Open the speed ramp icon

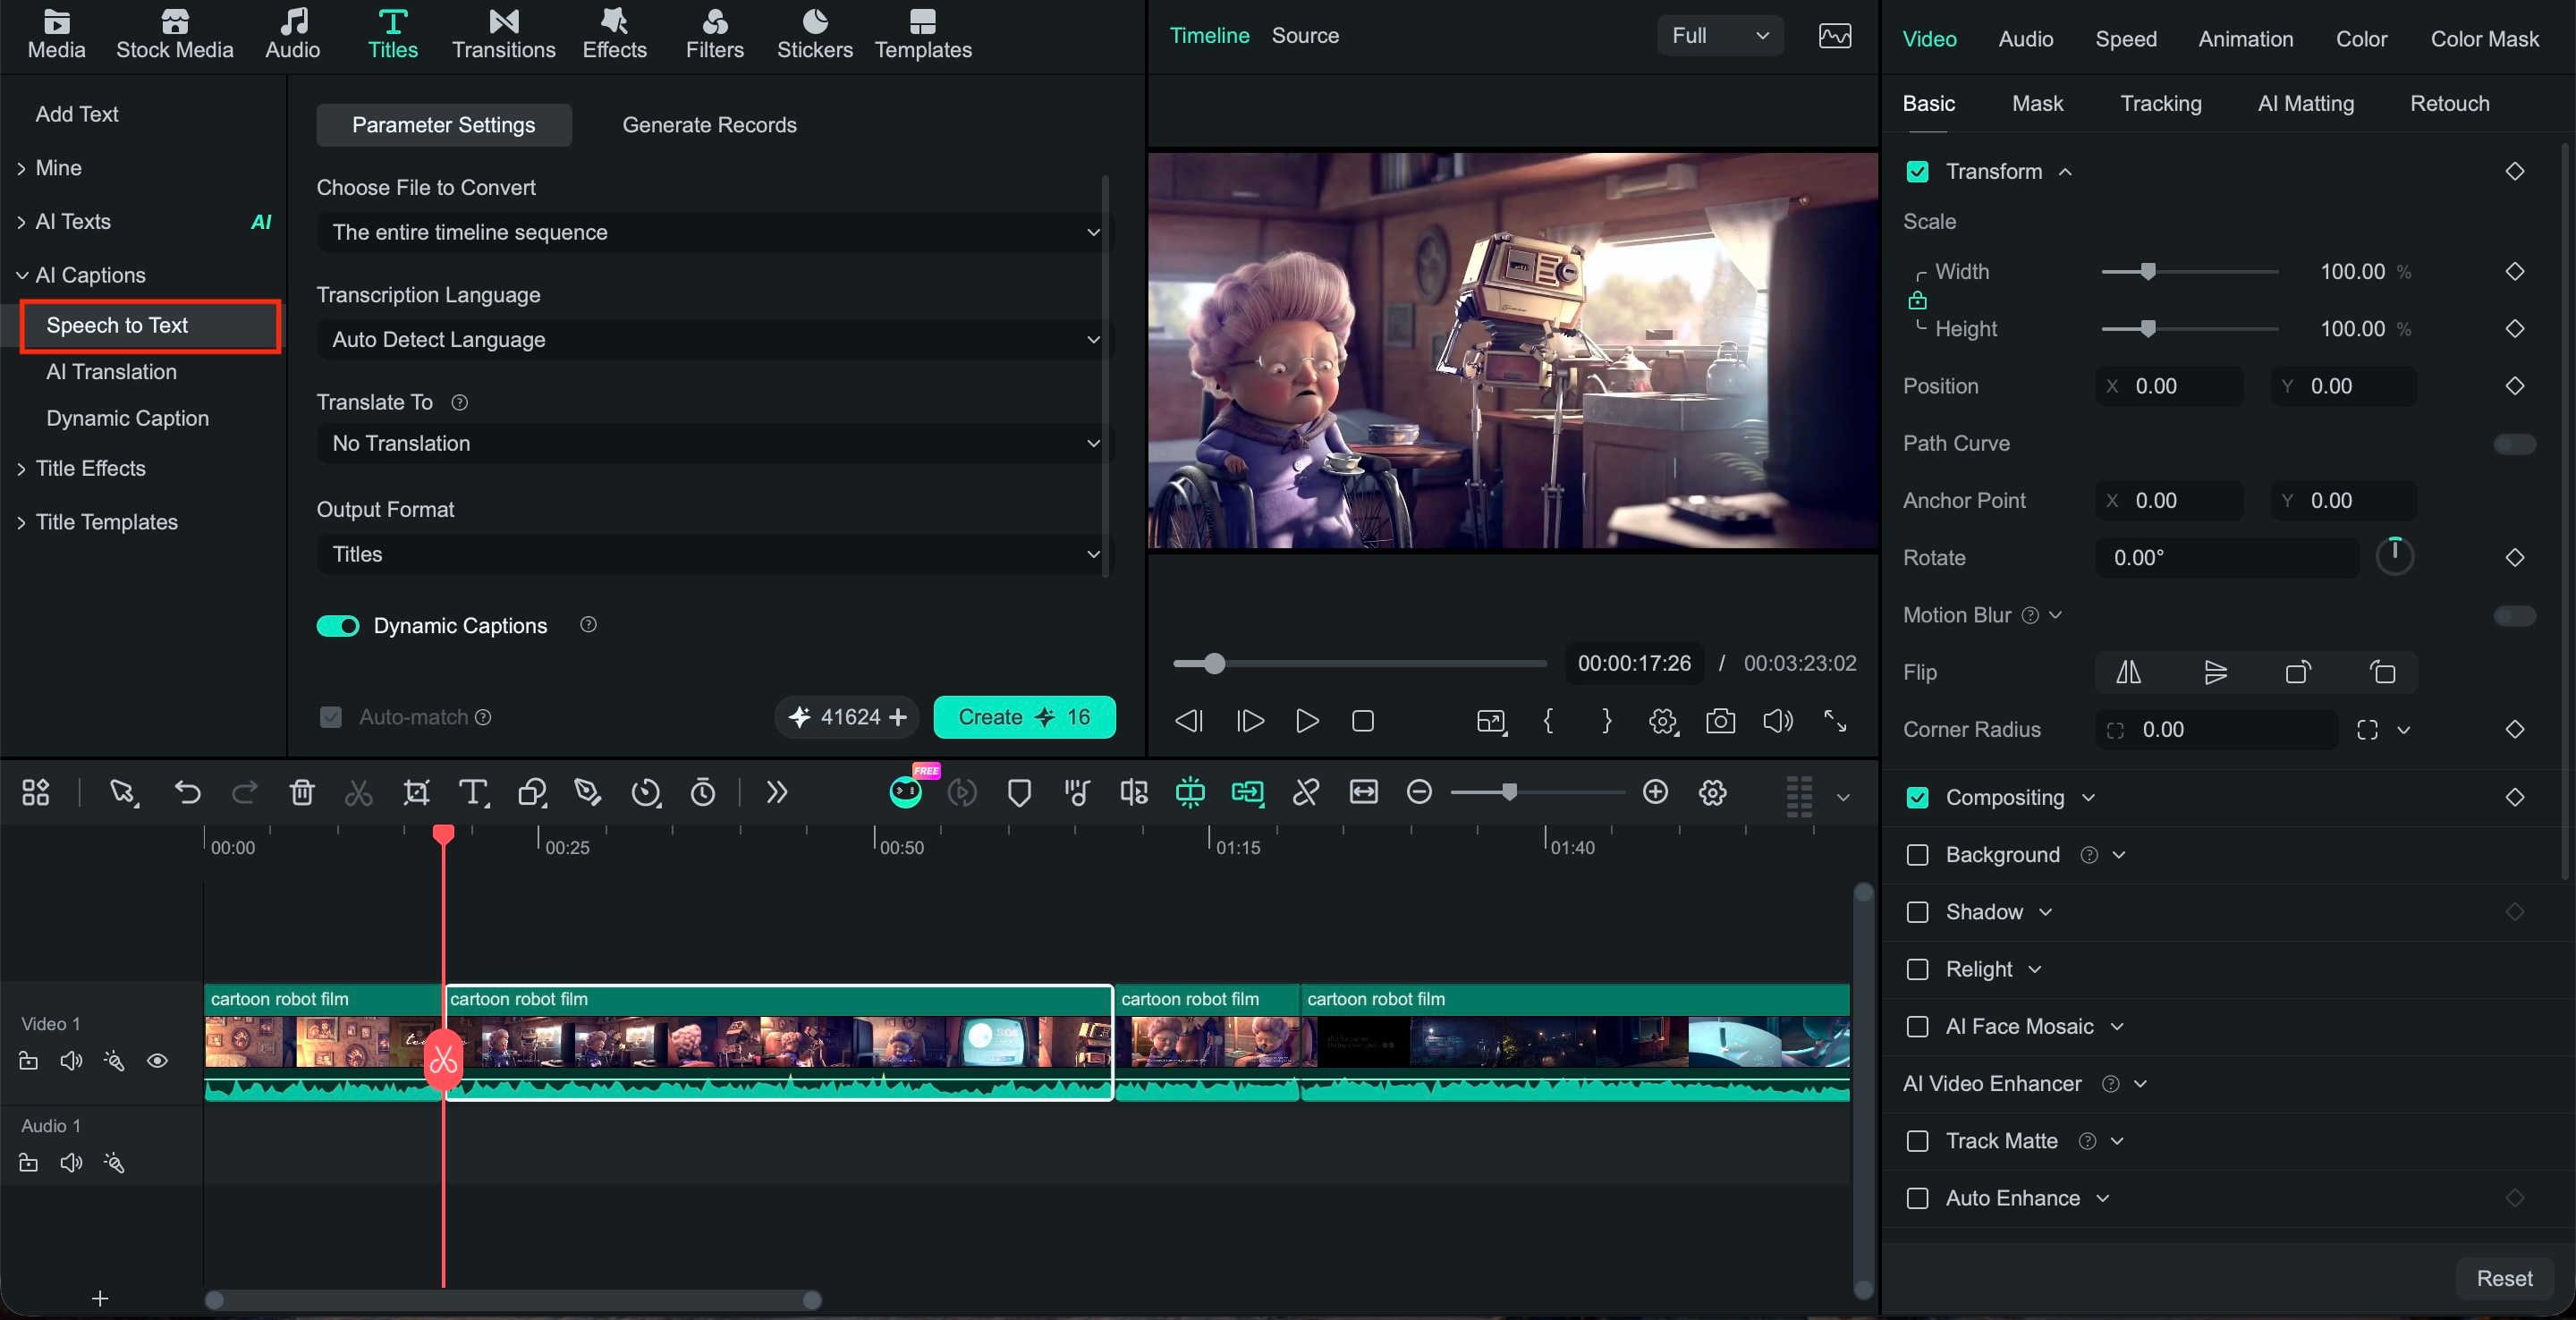(x=646, y=793)
